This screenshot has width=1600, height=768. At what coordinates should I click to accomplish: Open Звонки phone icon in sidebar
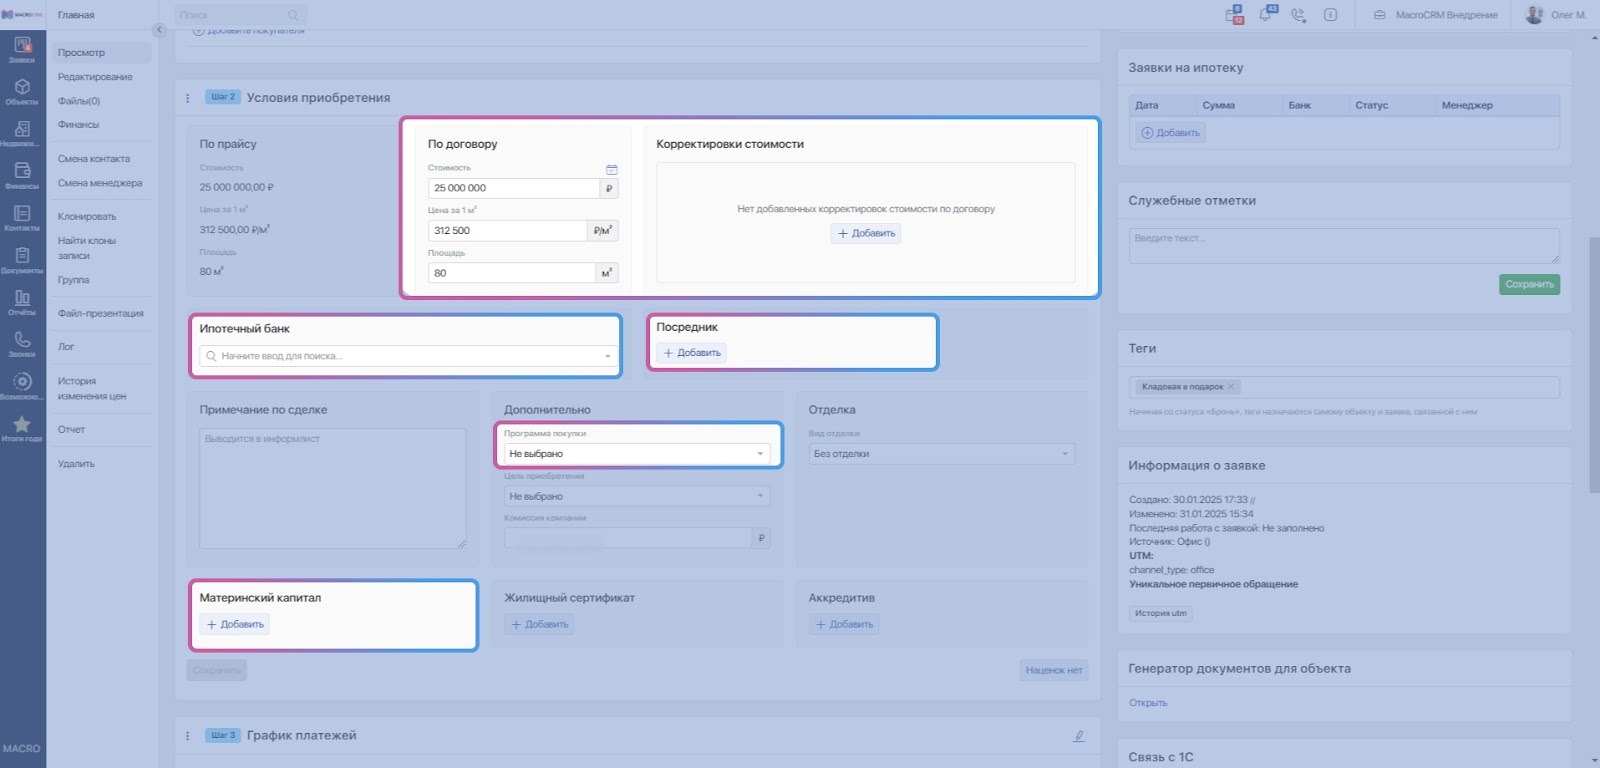[x=22, y=343]
